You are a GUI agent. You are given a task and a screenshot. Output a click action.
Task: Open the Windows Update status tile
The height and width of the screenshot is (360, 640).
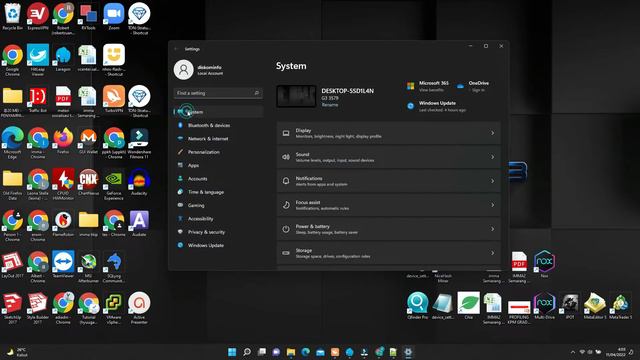pyautogui.click(x=436, y=106)
